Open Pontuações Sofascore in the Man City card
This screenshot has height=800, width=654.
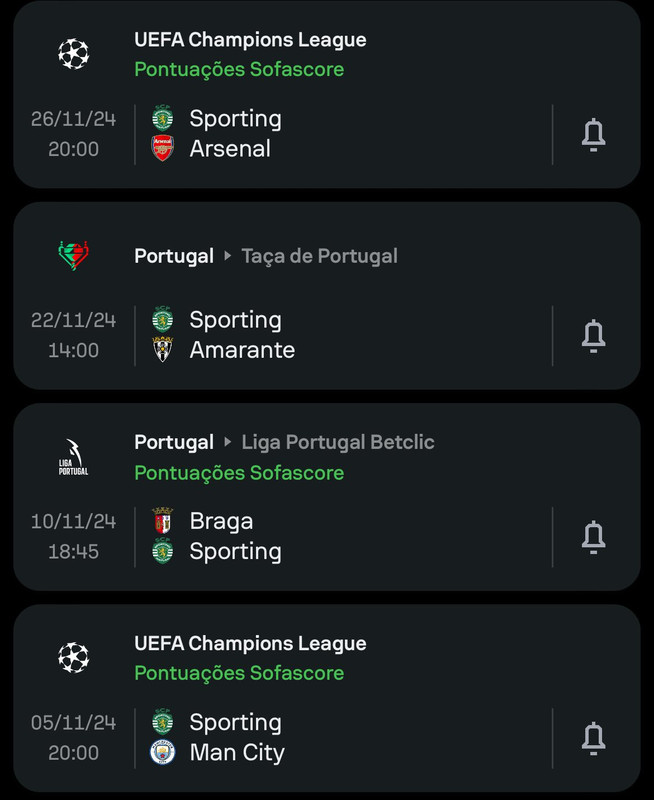(x=239, y=673)
